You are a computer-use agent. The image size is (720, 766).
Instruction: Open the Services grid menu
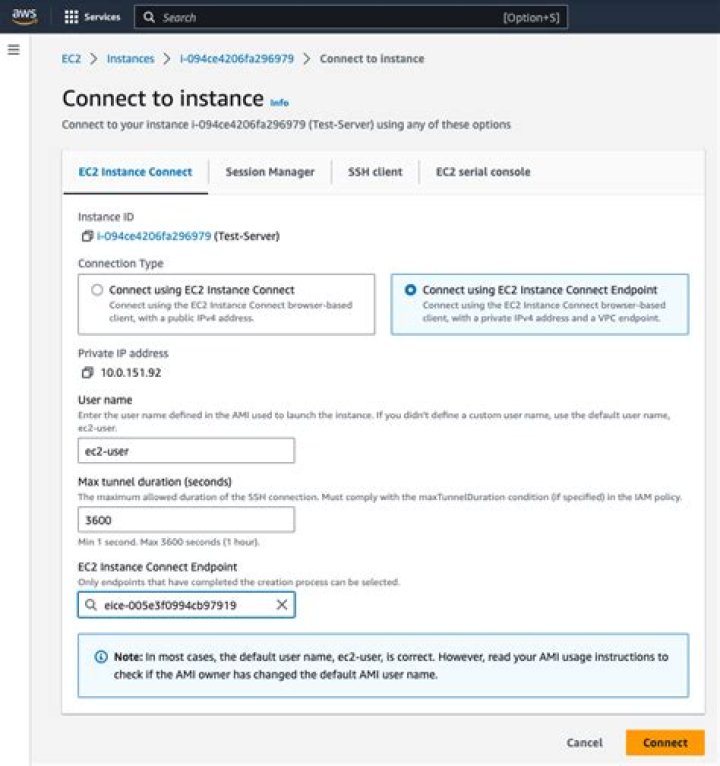(71, 17)
